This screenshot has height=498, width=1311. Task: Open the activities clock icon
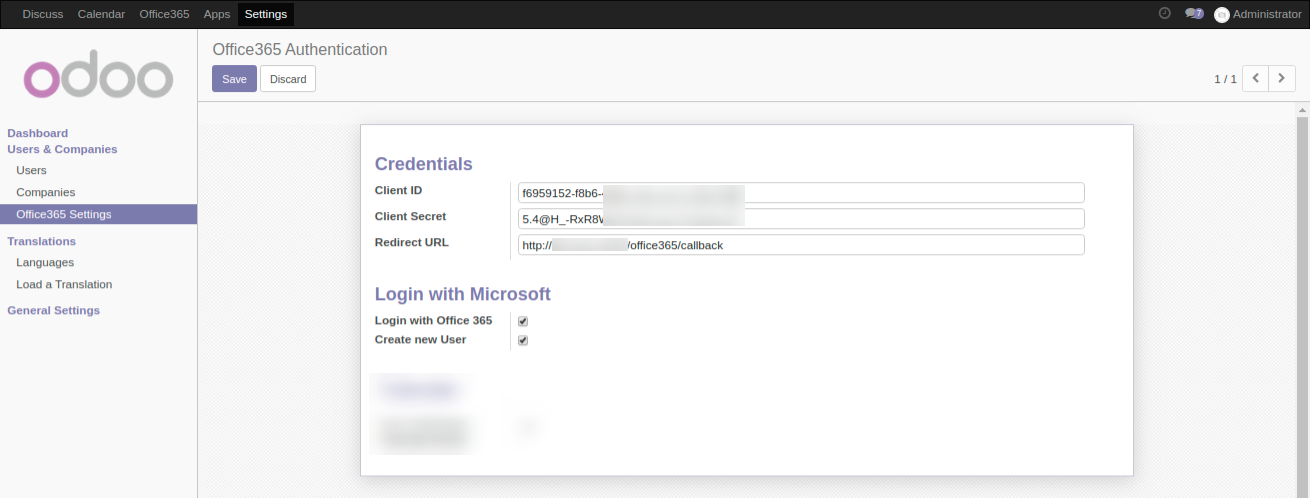tap(1164, 13)
